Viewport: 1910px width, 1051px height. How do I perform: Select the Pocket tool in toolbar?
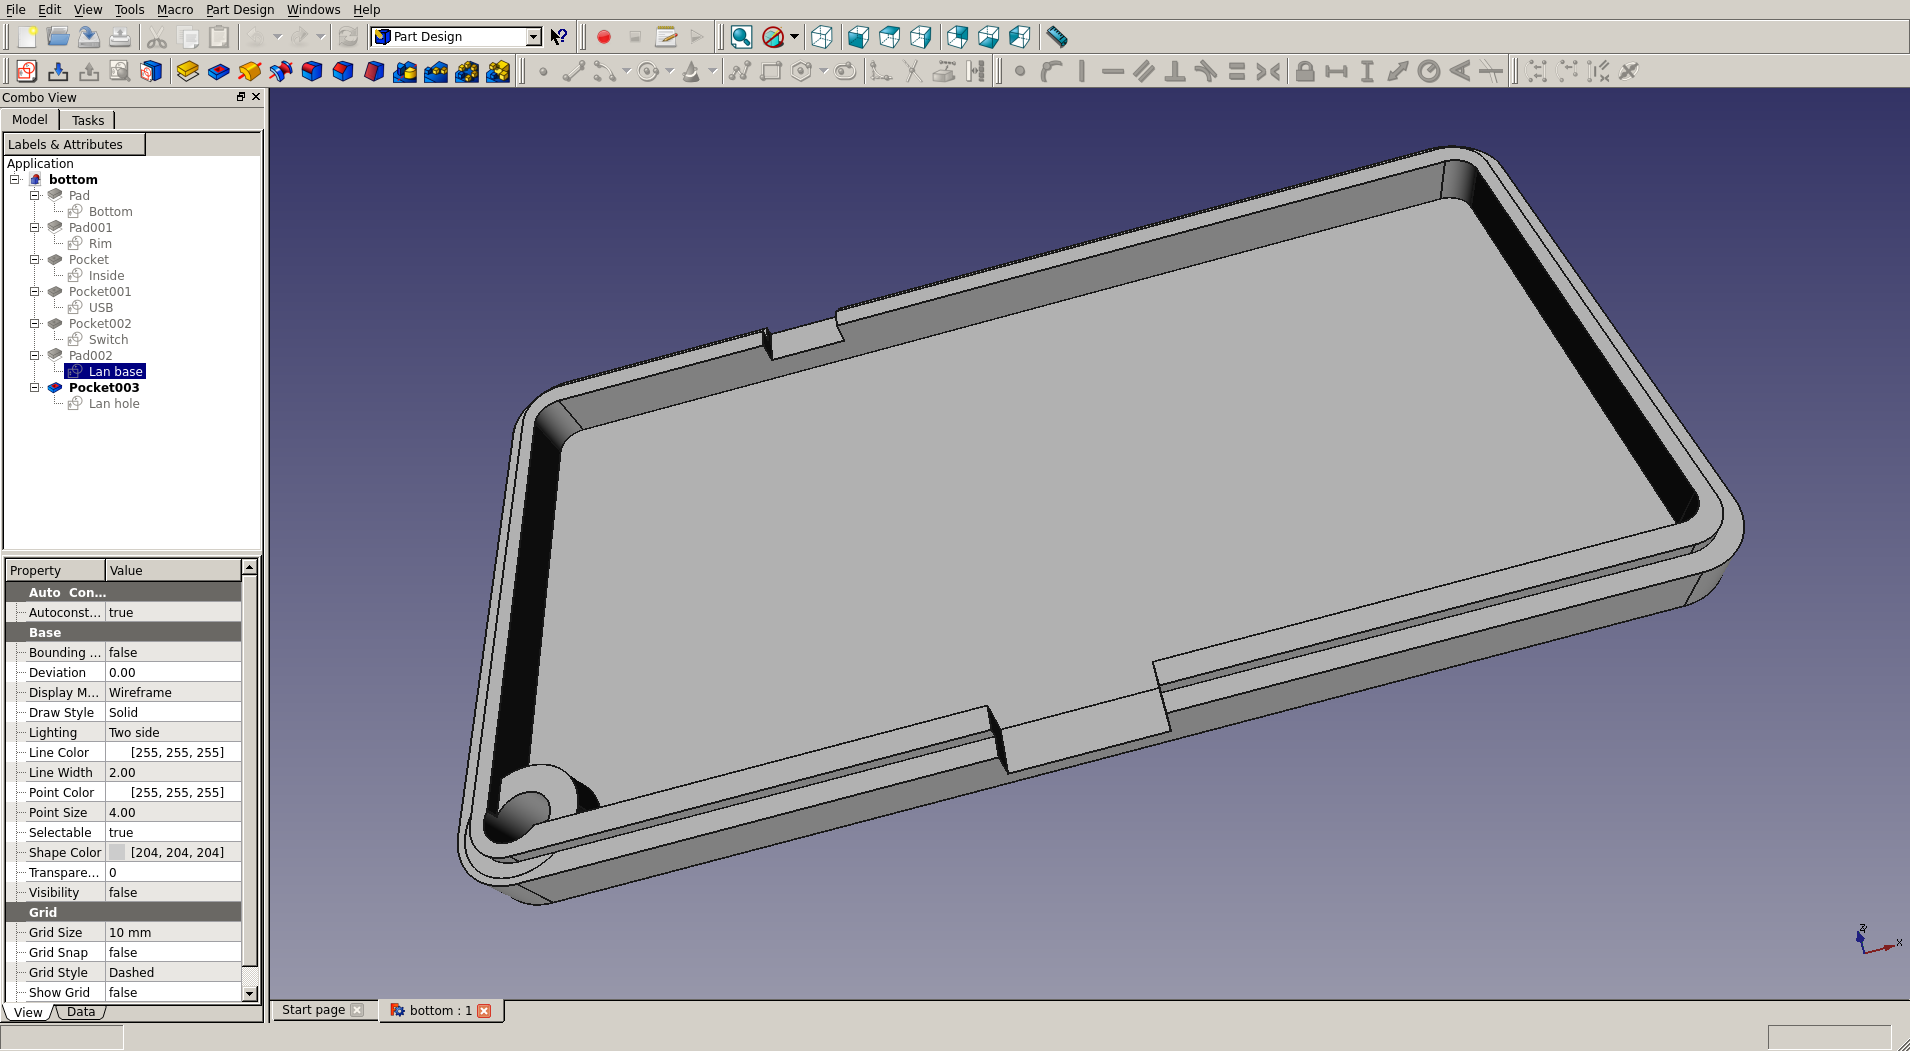coord(218,71)
